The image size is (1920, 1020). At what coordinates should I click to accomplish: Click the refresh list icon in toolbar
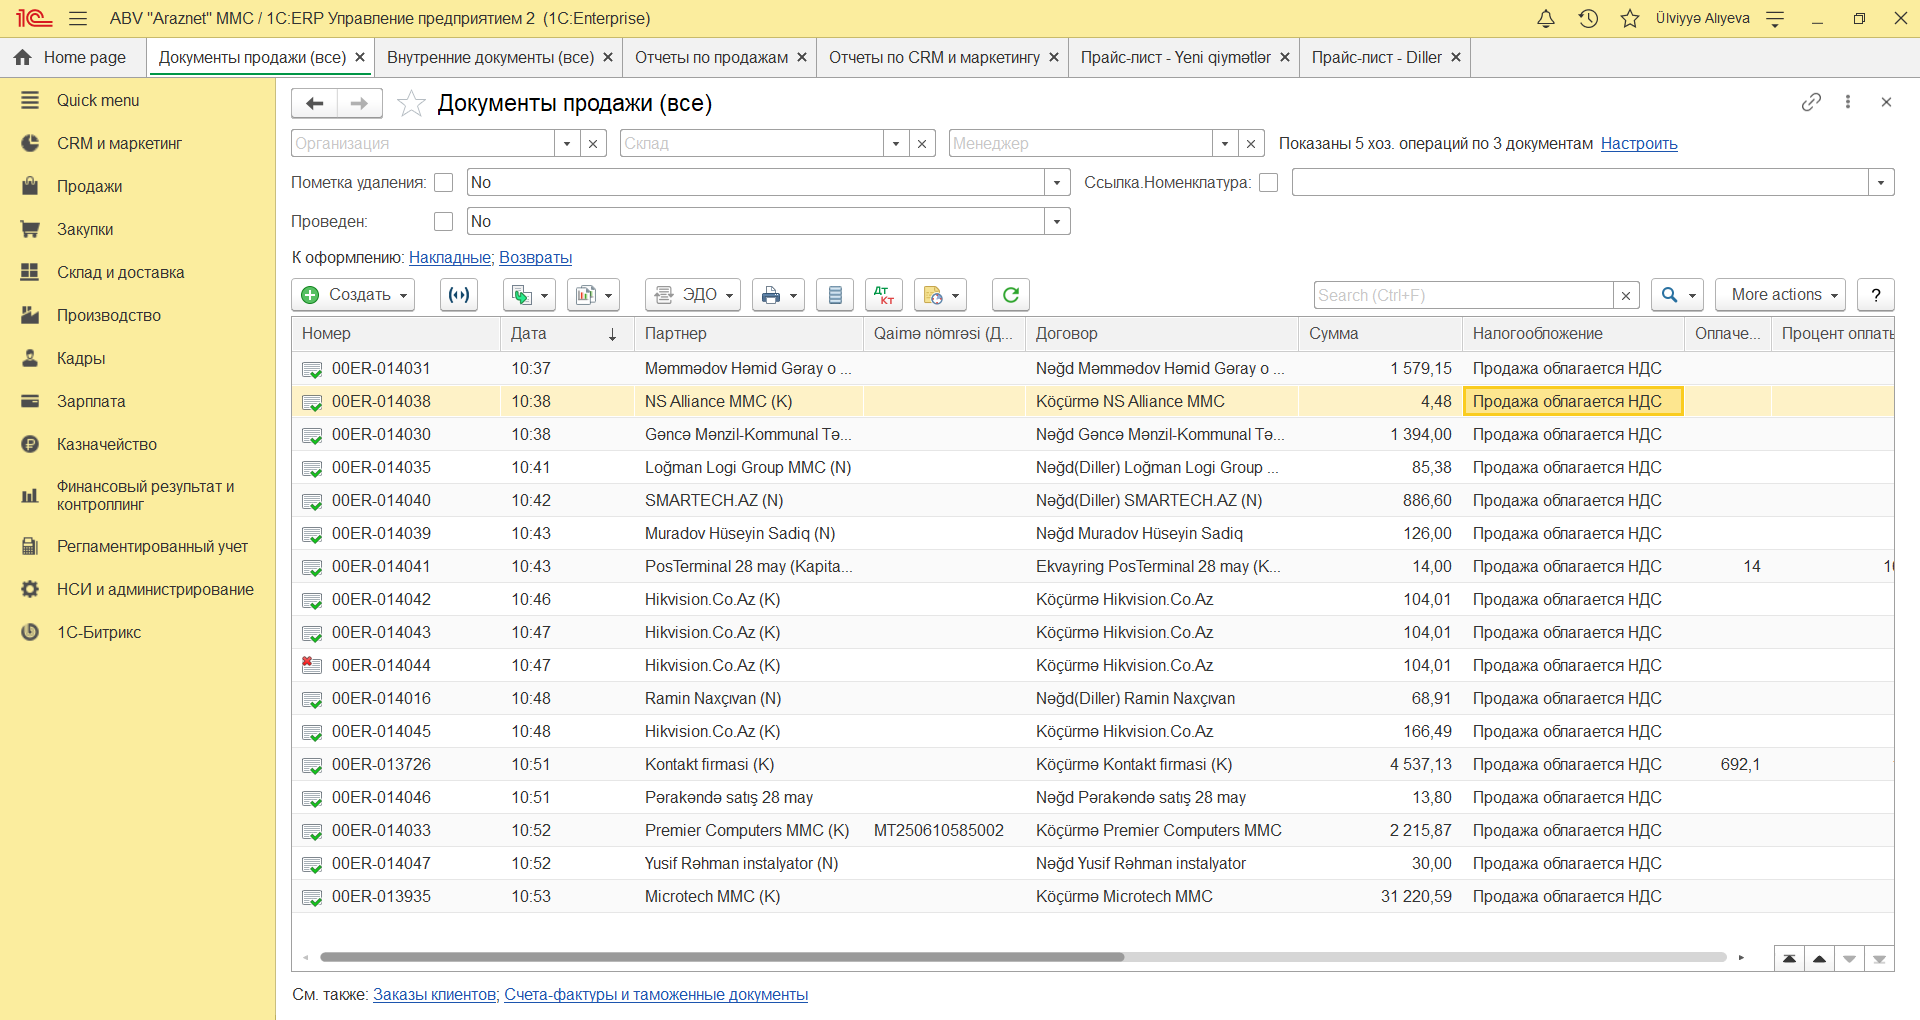click(1010, 295)
